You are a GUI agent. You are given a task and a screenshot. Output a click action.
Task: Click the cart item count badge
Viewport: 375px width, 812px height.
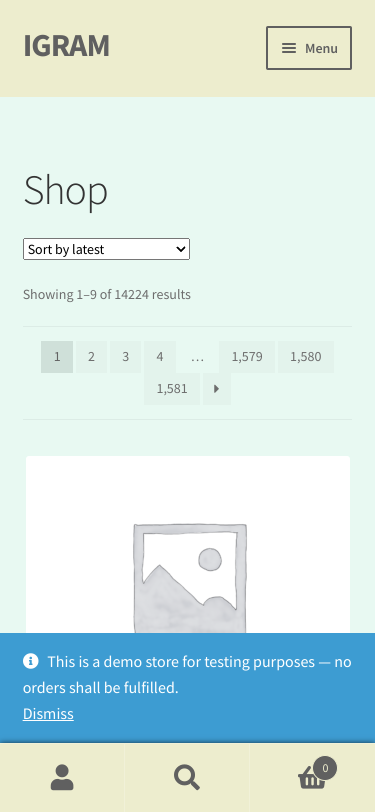325,768
